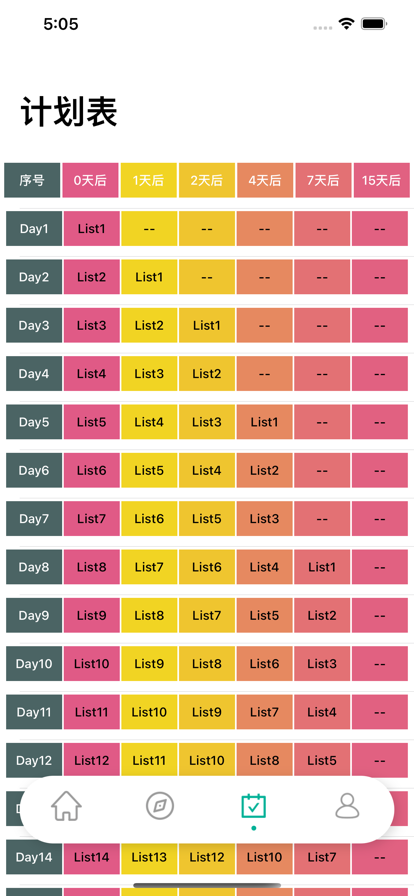The image size is (414, 896).
Task: Select the 0天后 column header
Action: click(x=90, y=181)
